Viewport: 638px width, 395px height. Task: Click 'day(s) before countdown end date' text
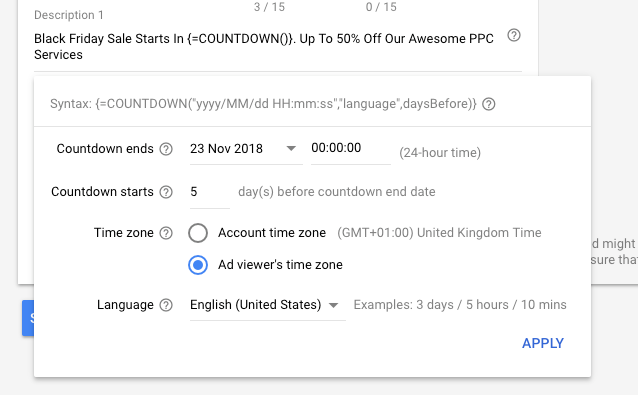coord(336,192)
